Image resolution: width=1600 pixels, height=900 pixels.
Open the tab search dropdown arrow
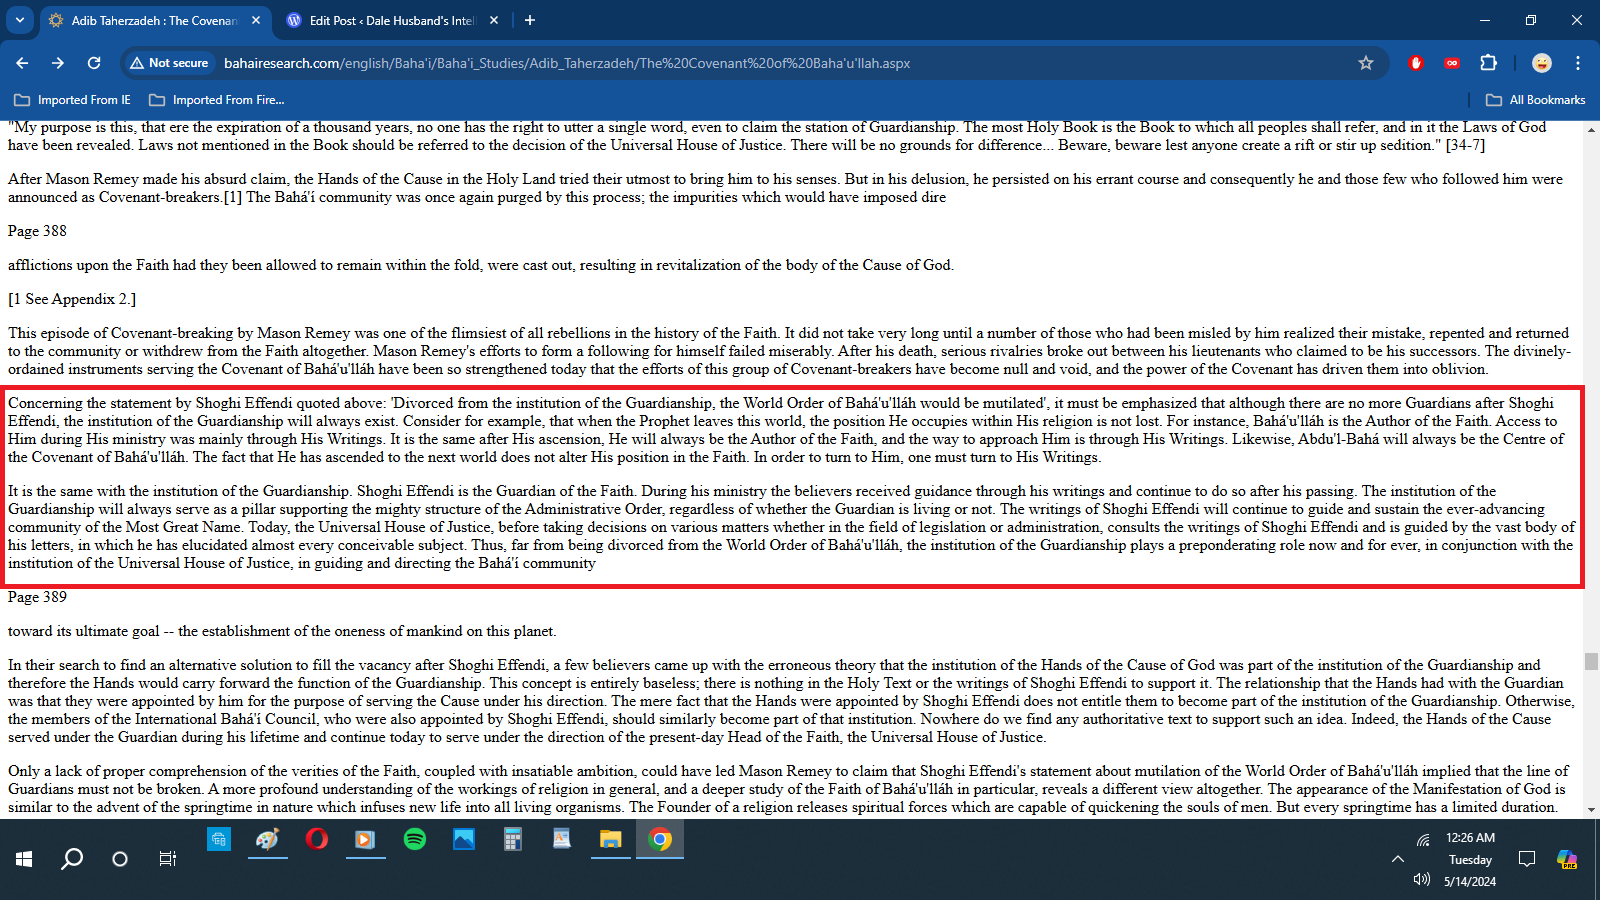coord(20,20)
